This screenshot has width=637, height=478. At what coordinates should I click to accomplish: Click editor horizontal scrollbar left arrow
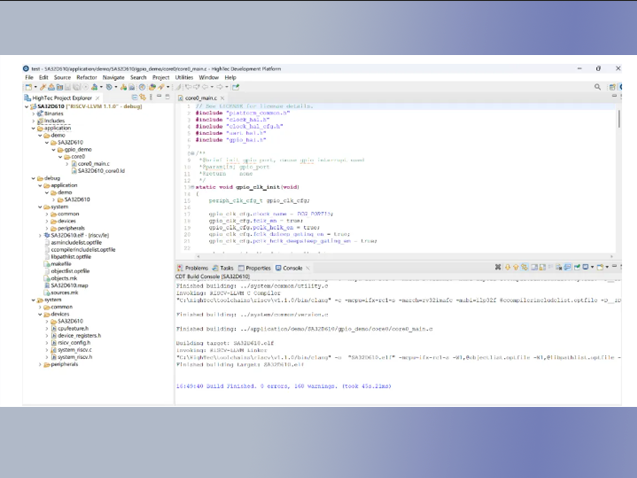[198, 256]
